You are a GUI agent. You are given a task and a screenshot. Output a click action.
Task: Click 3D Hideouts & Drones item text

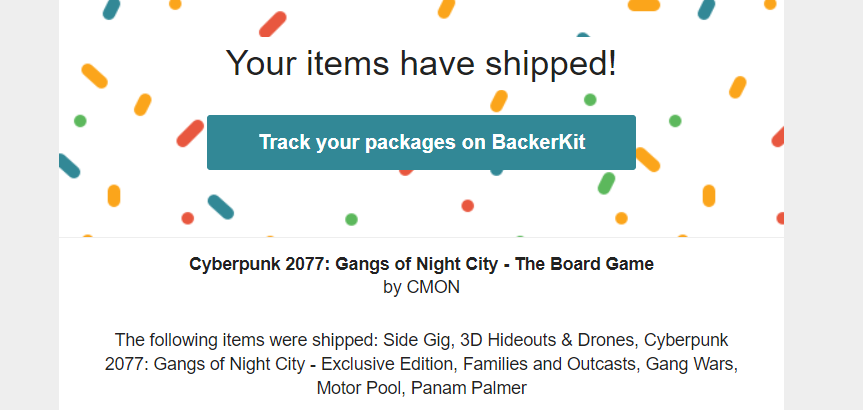pos(547,340)
